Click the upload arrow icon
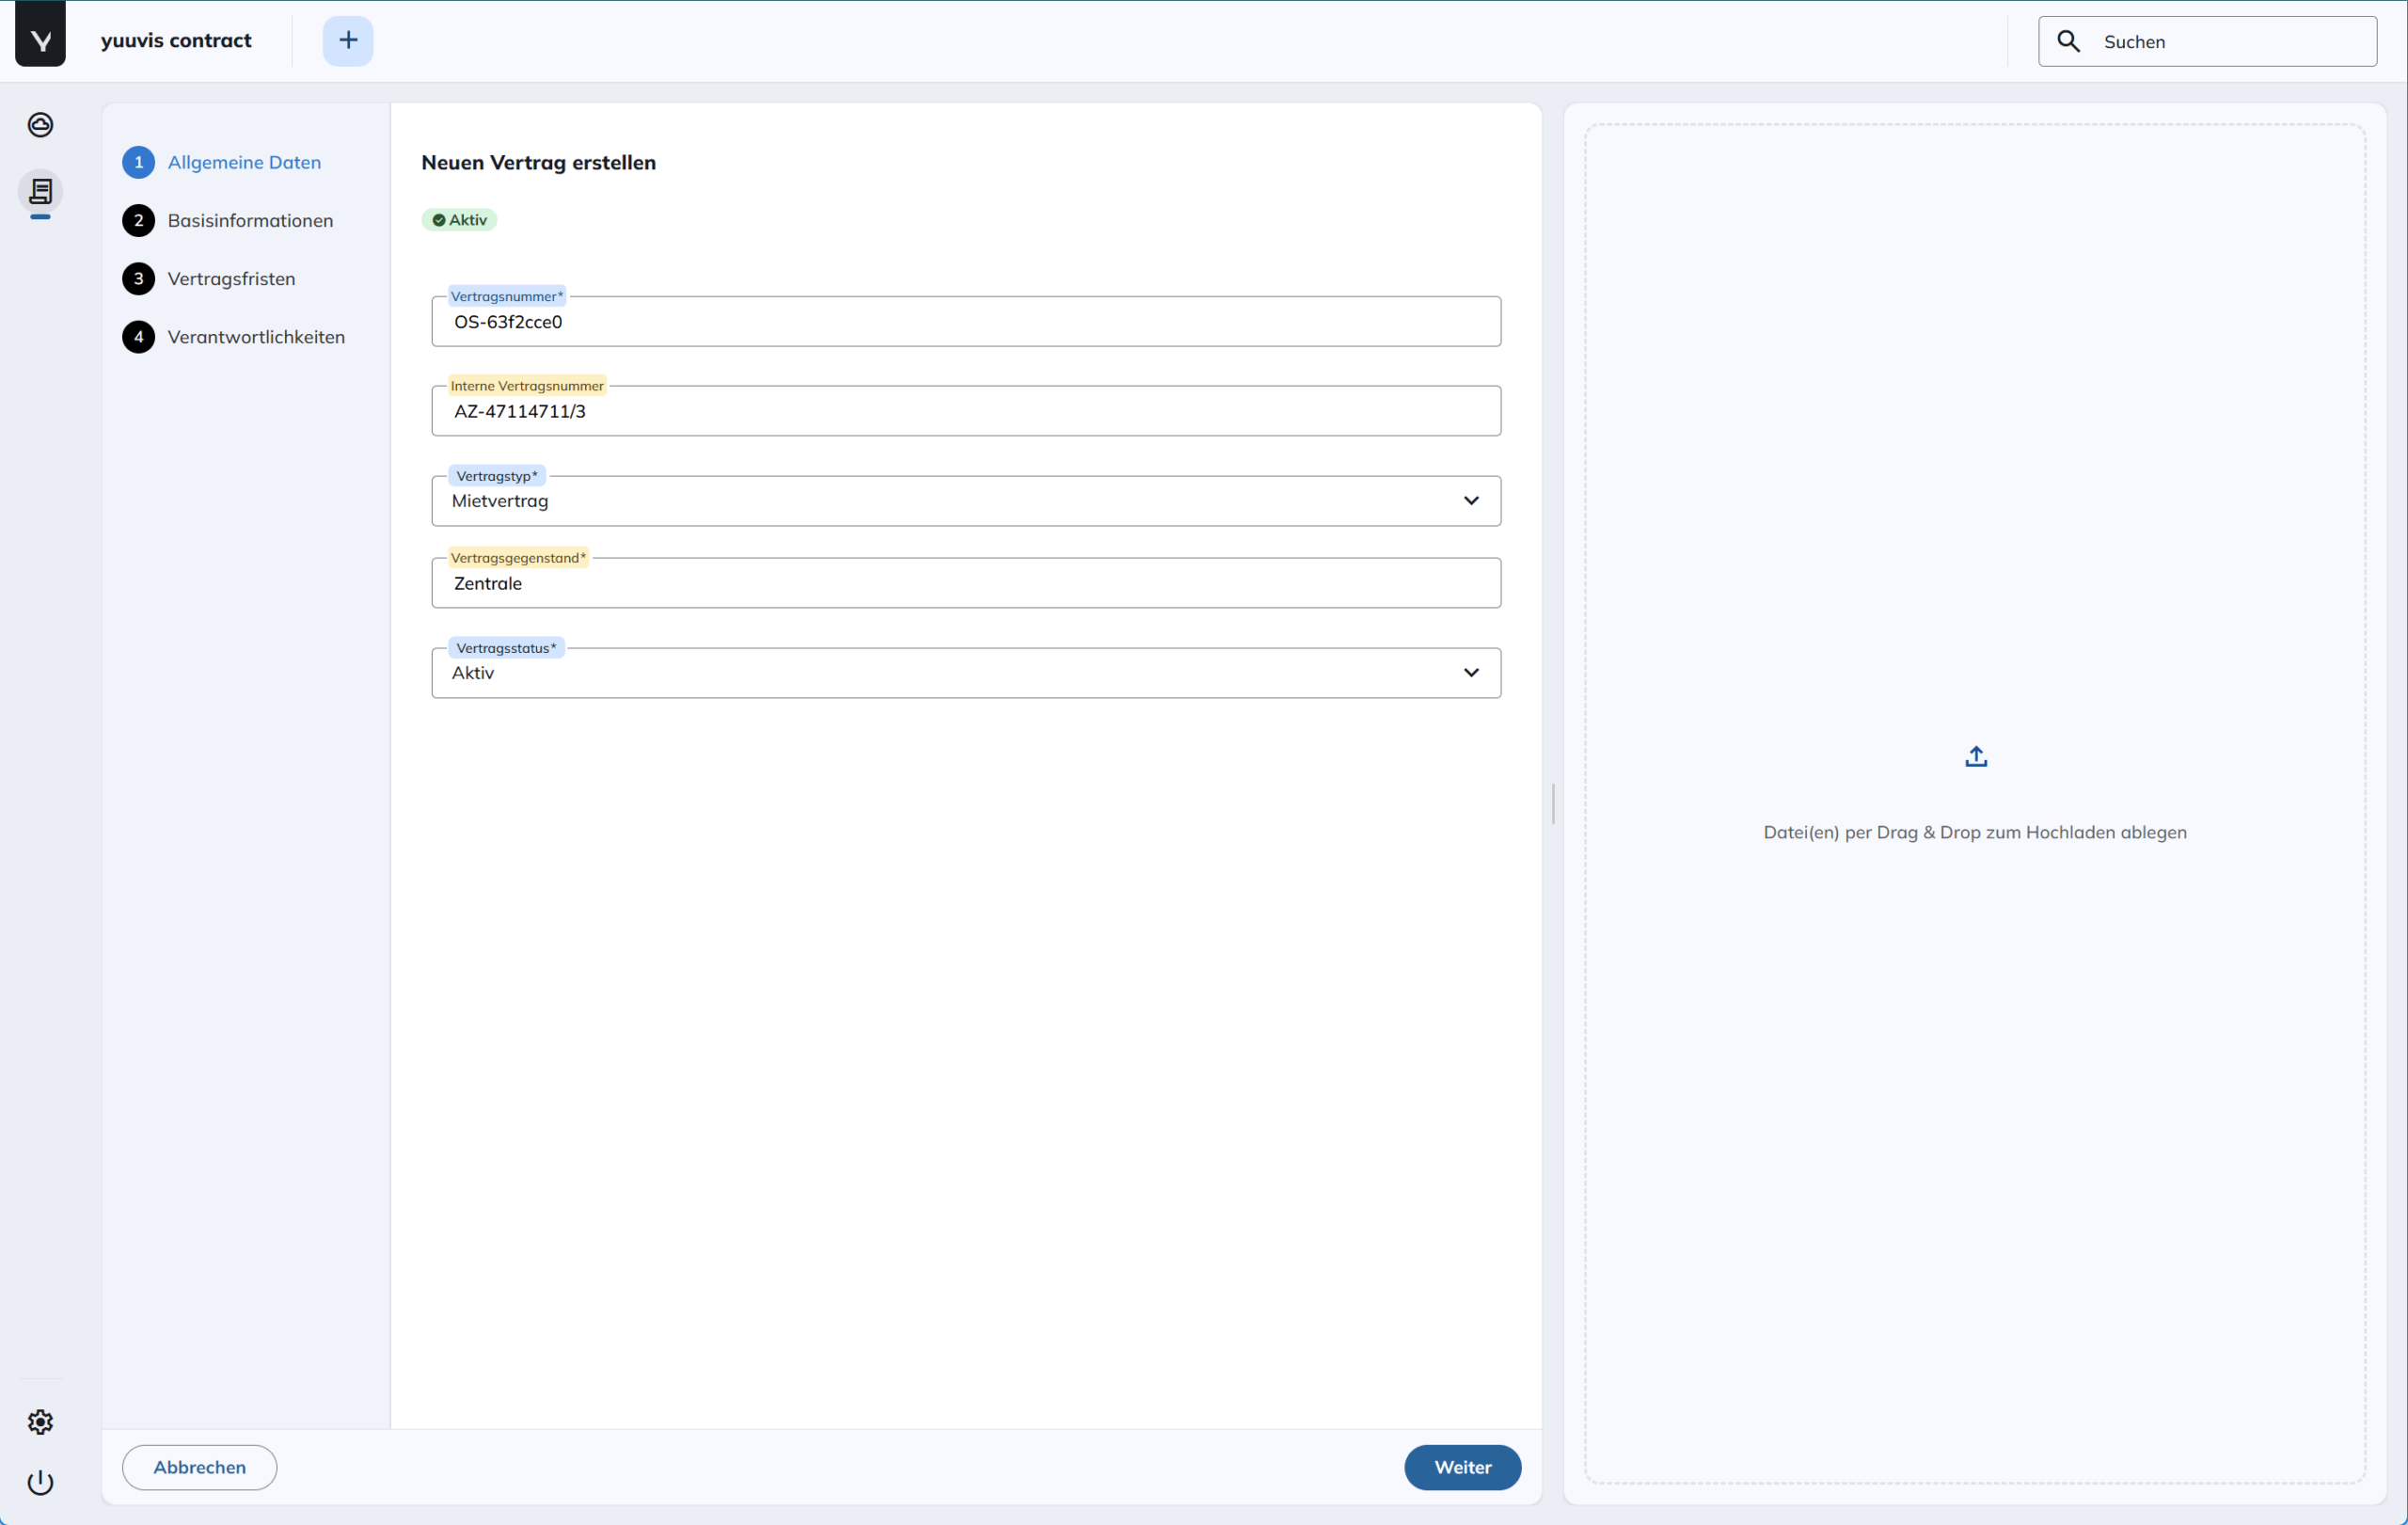 pos(1975,757)
